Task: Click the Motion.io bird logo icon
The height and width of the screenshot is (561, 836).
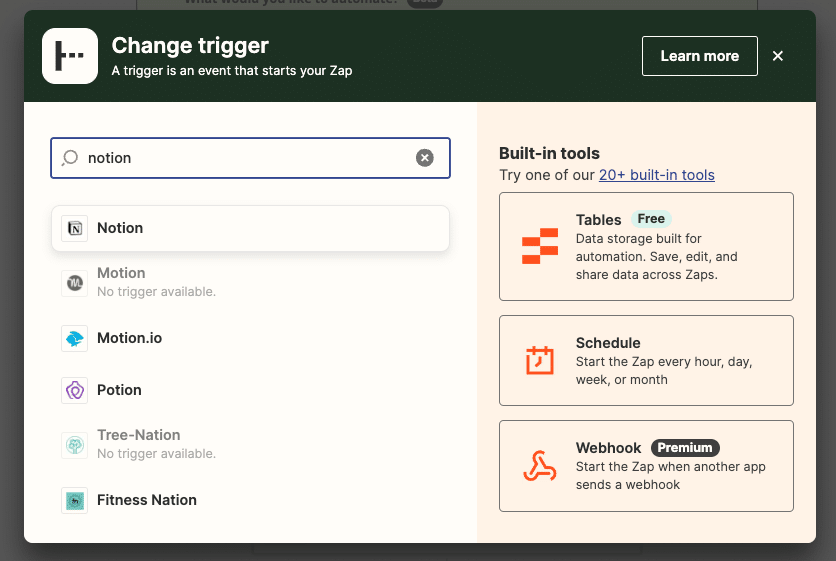Action: 75,338
